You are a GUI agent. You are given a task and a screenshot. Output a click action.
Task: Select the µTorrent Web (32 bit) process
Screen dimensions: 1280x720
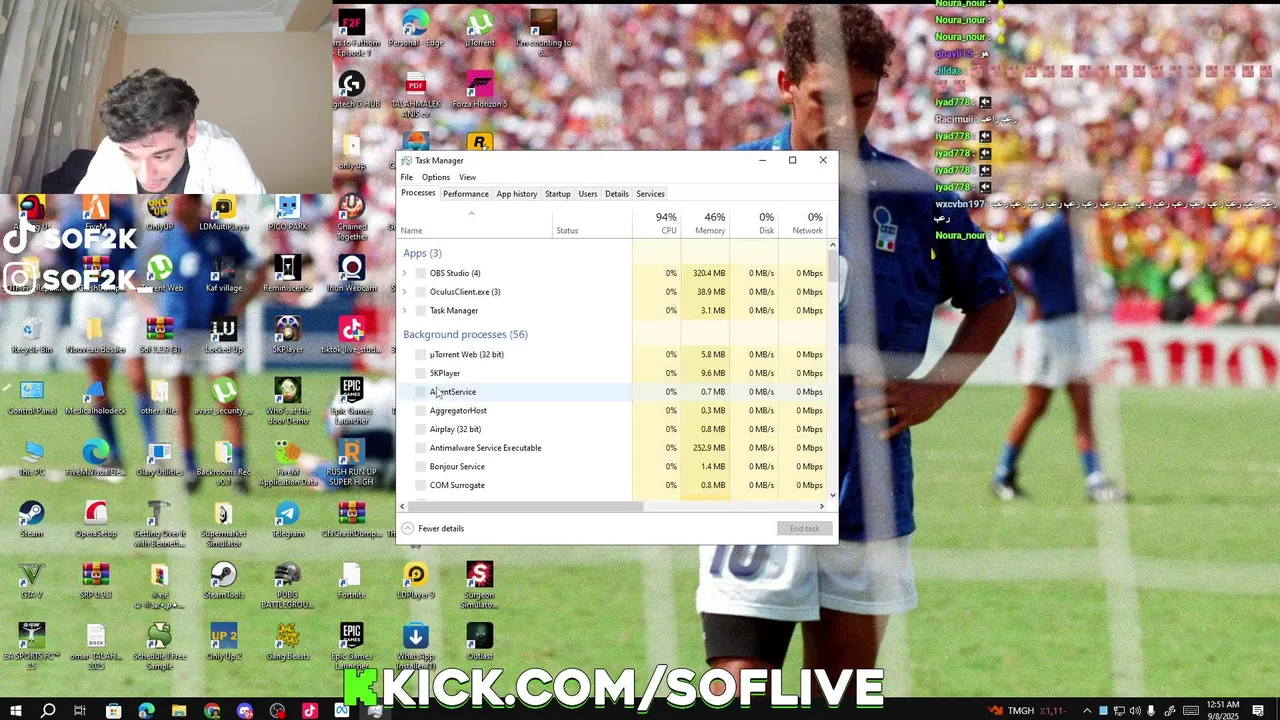coord(613,354)
